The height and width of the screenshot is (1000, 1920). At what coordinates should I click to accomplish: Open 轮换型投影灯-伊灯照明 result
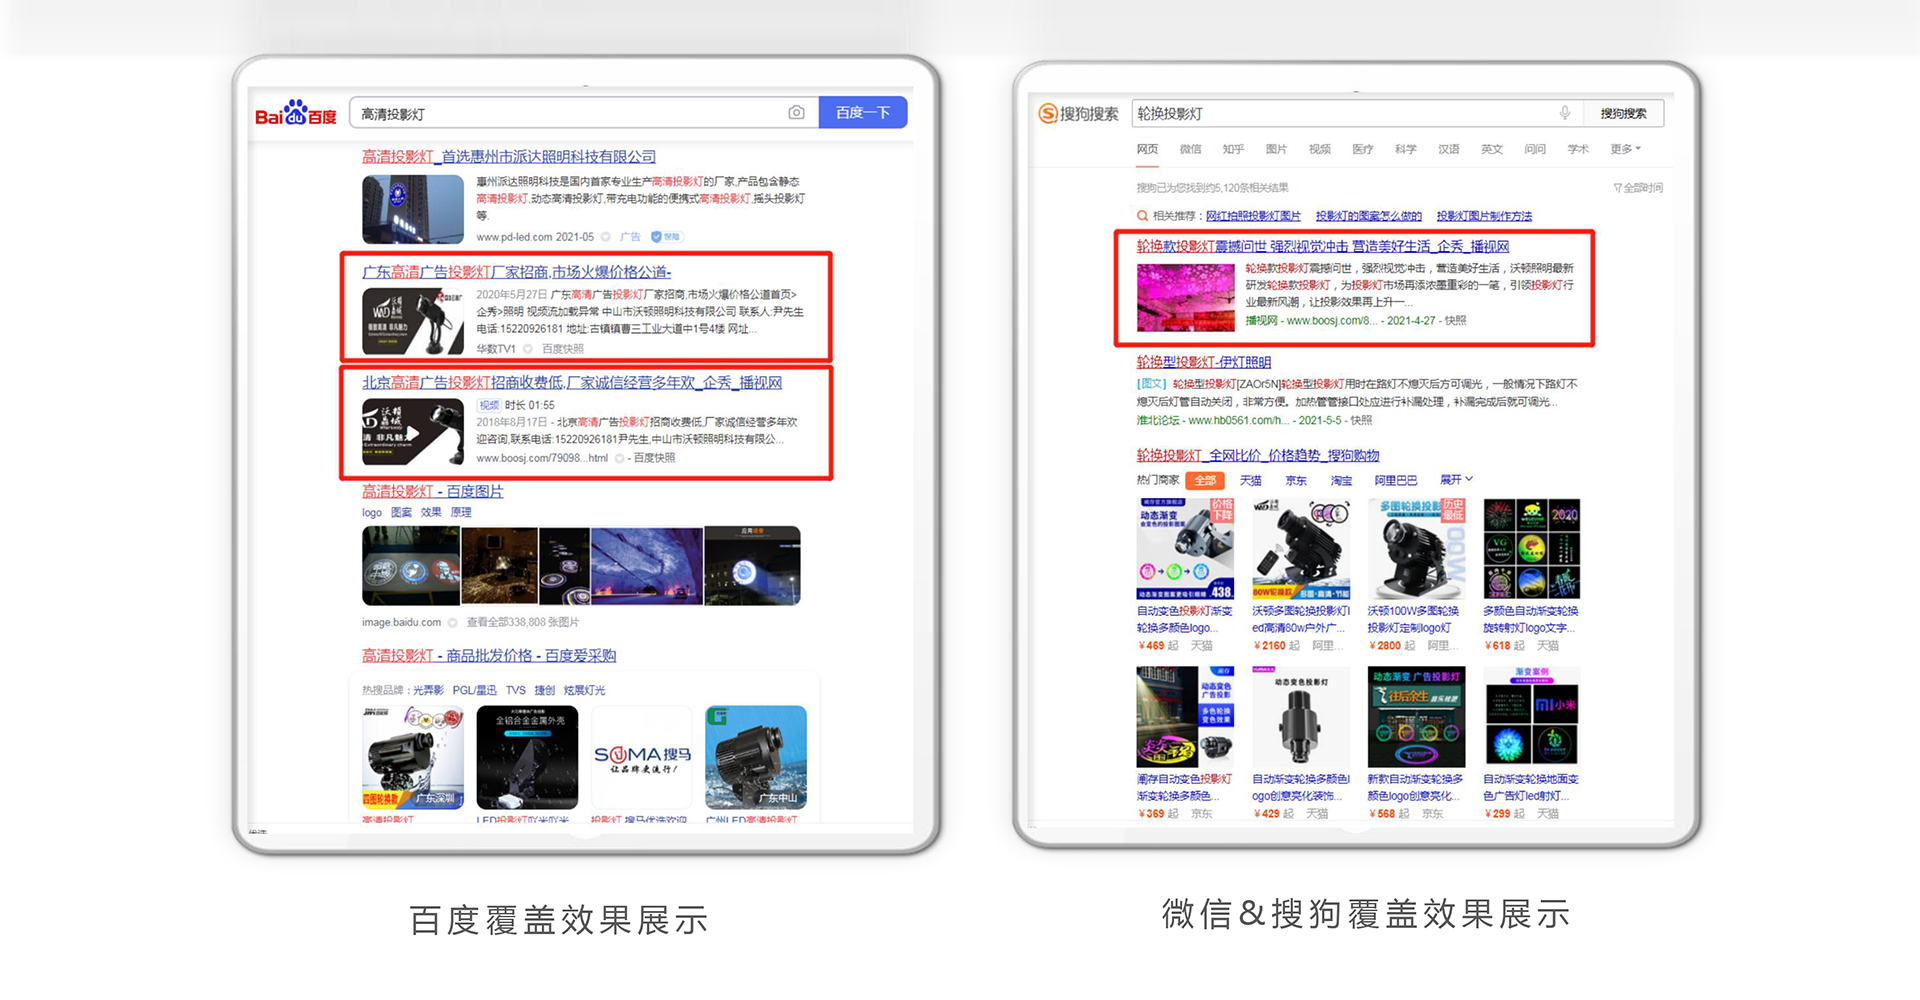pyautogui.click(x=1203, y=362)
